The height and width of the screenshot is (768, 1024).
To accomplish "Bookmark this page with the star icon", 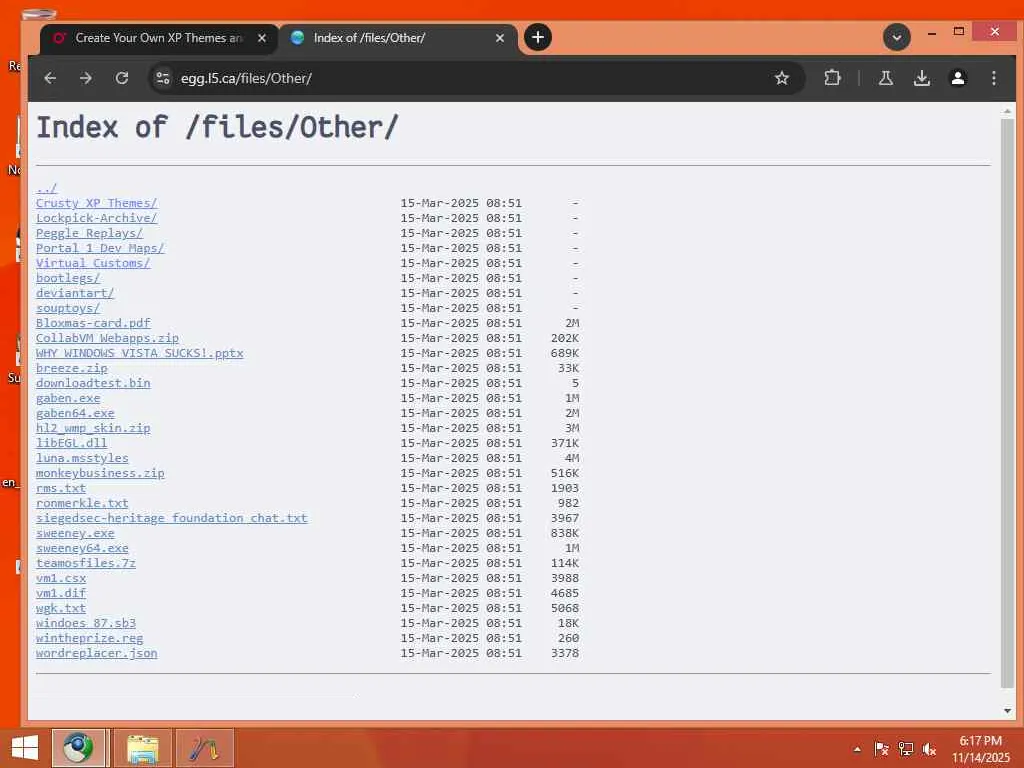I will click(782, 78).
